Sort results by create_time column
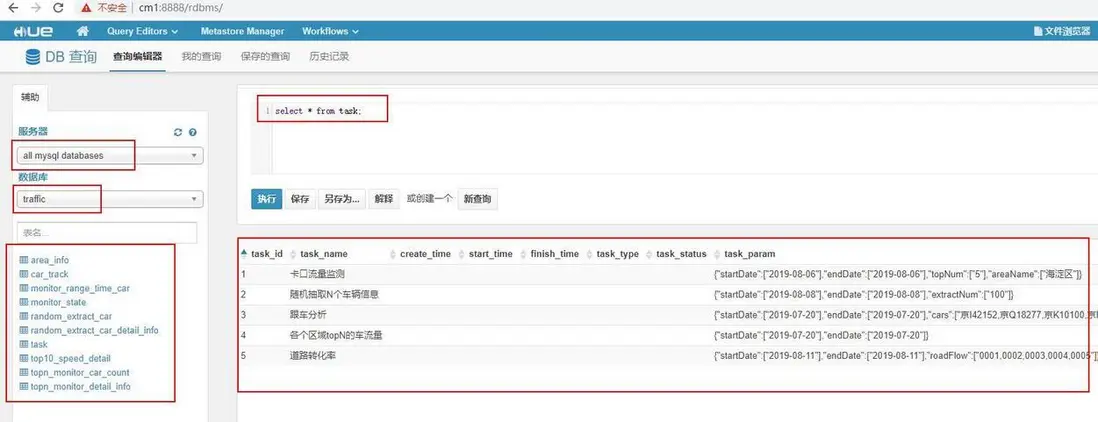This screenshot has width=1098, height=422. point(425,254)
